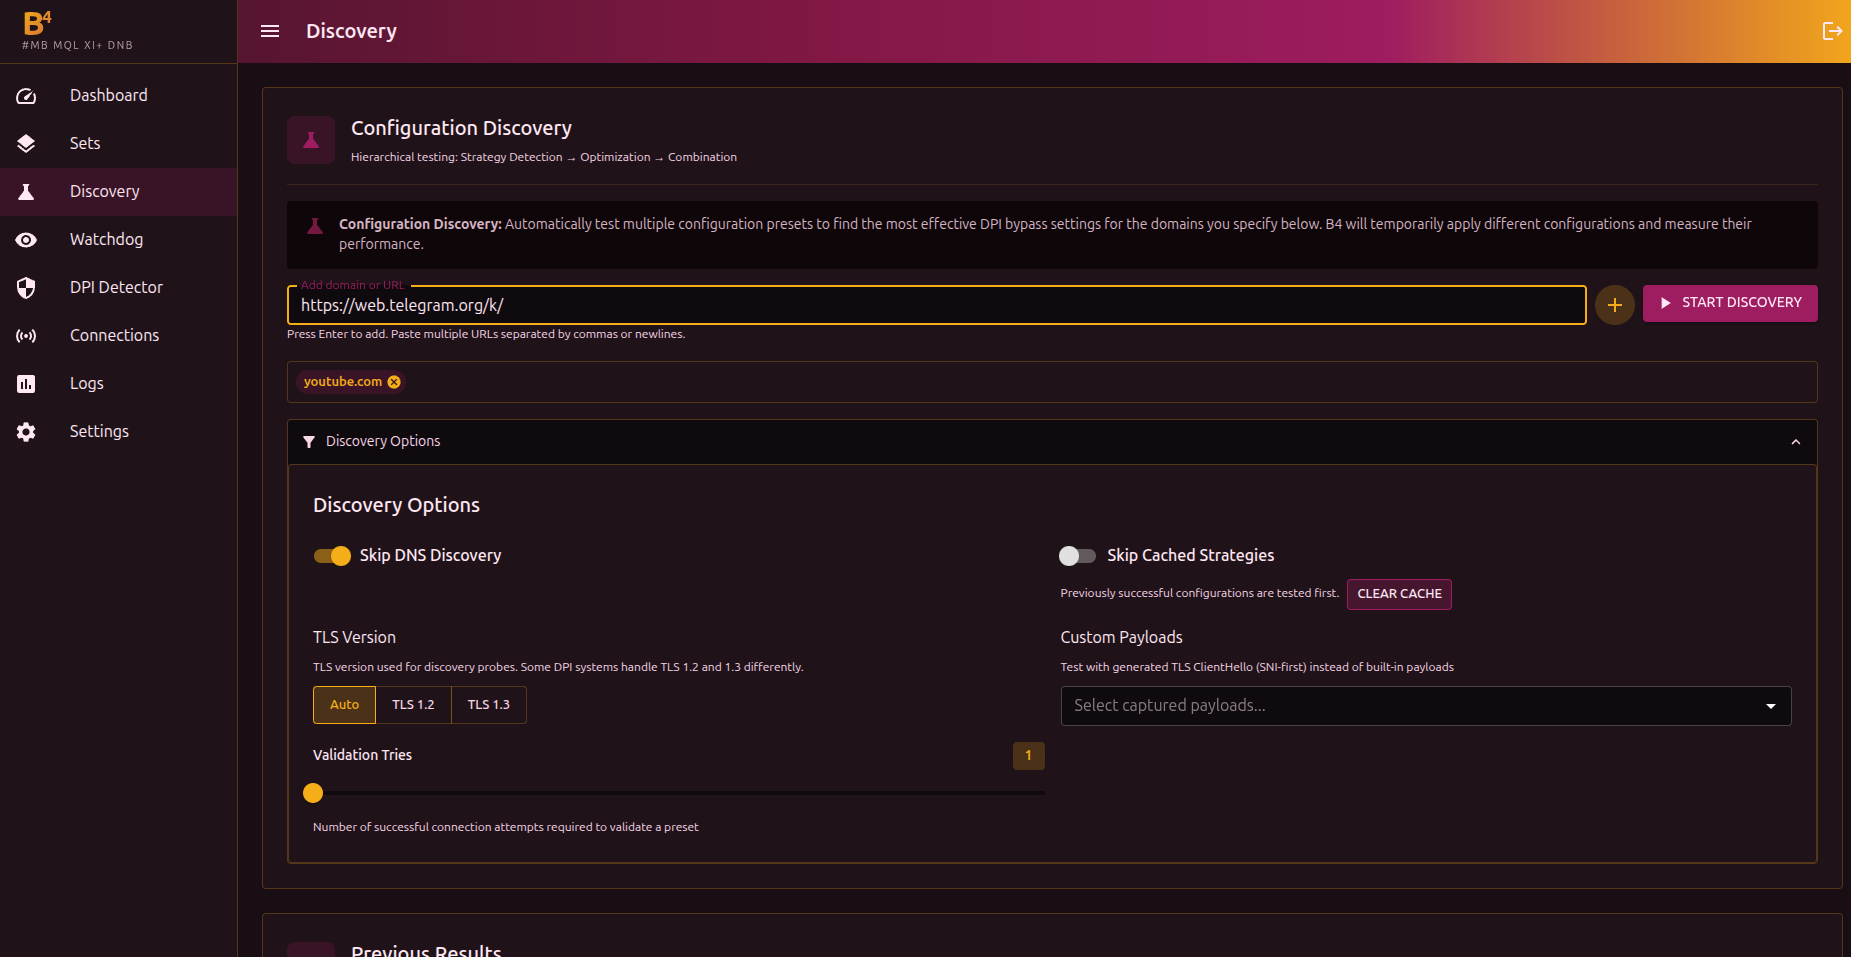Open the captured payloads dropdown
1851x957 pixels.
click(1425, 706)
